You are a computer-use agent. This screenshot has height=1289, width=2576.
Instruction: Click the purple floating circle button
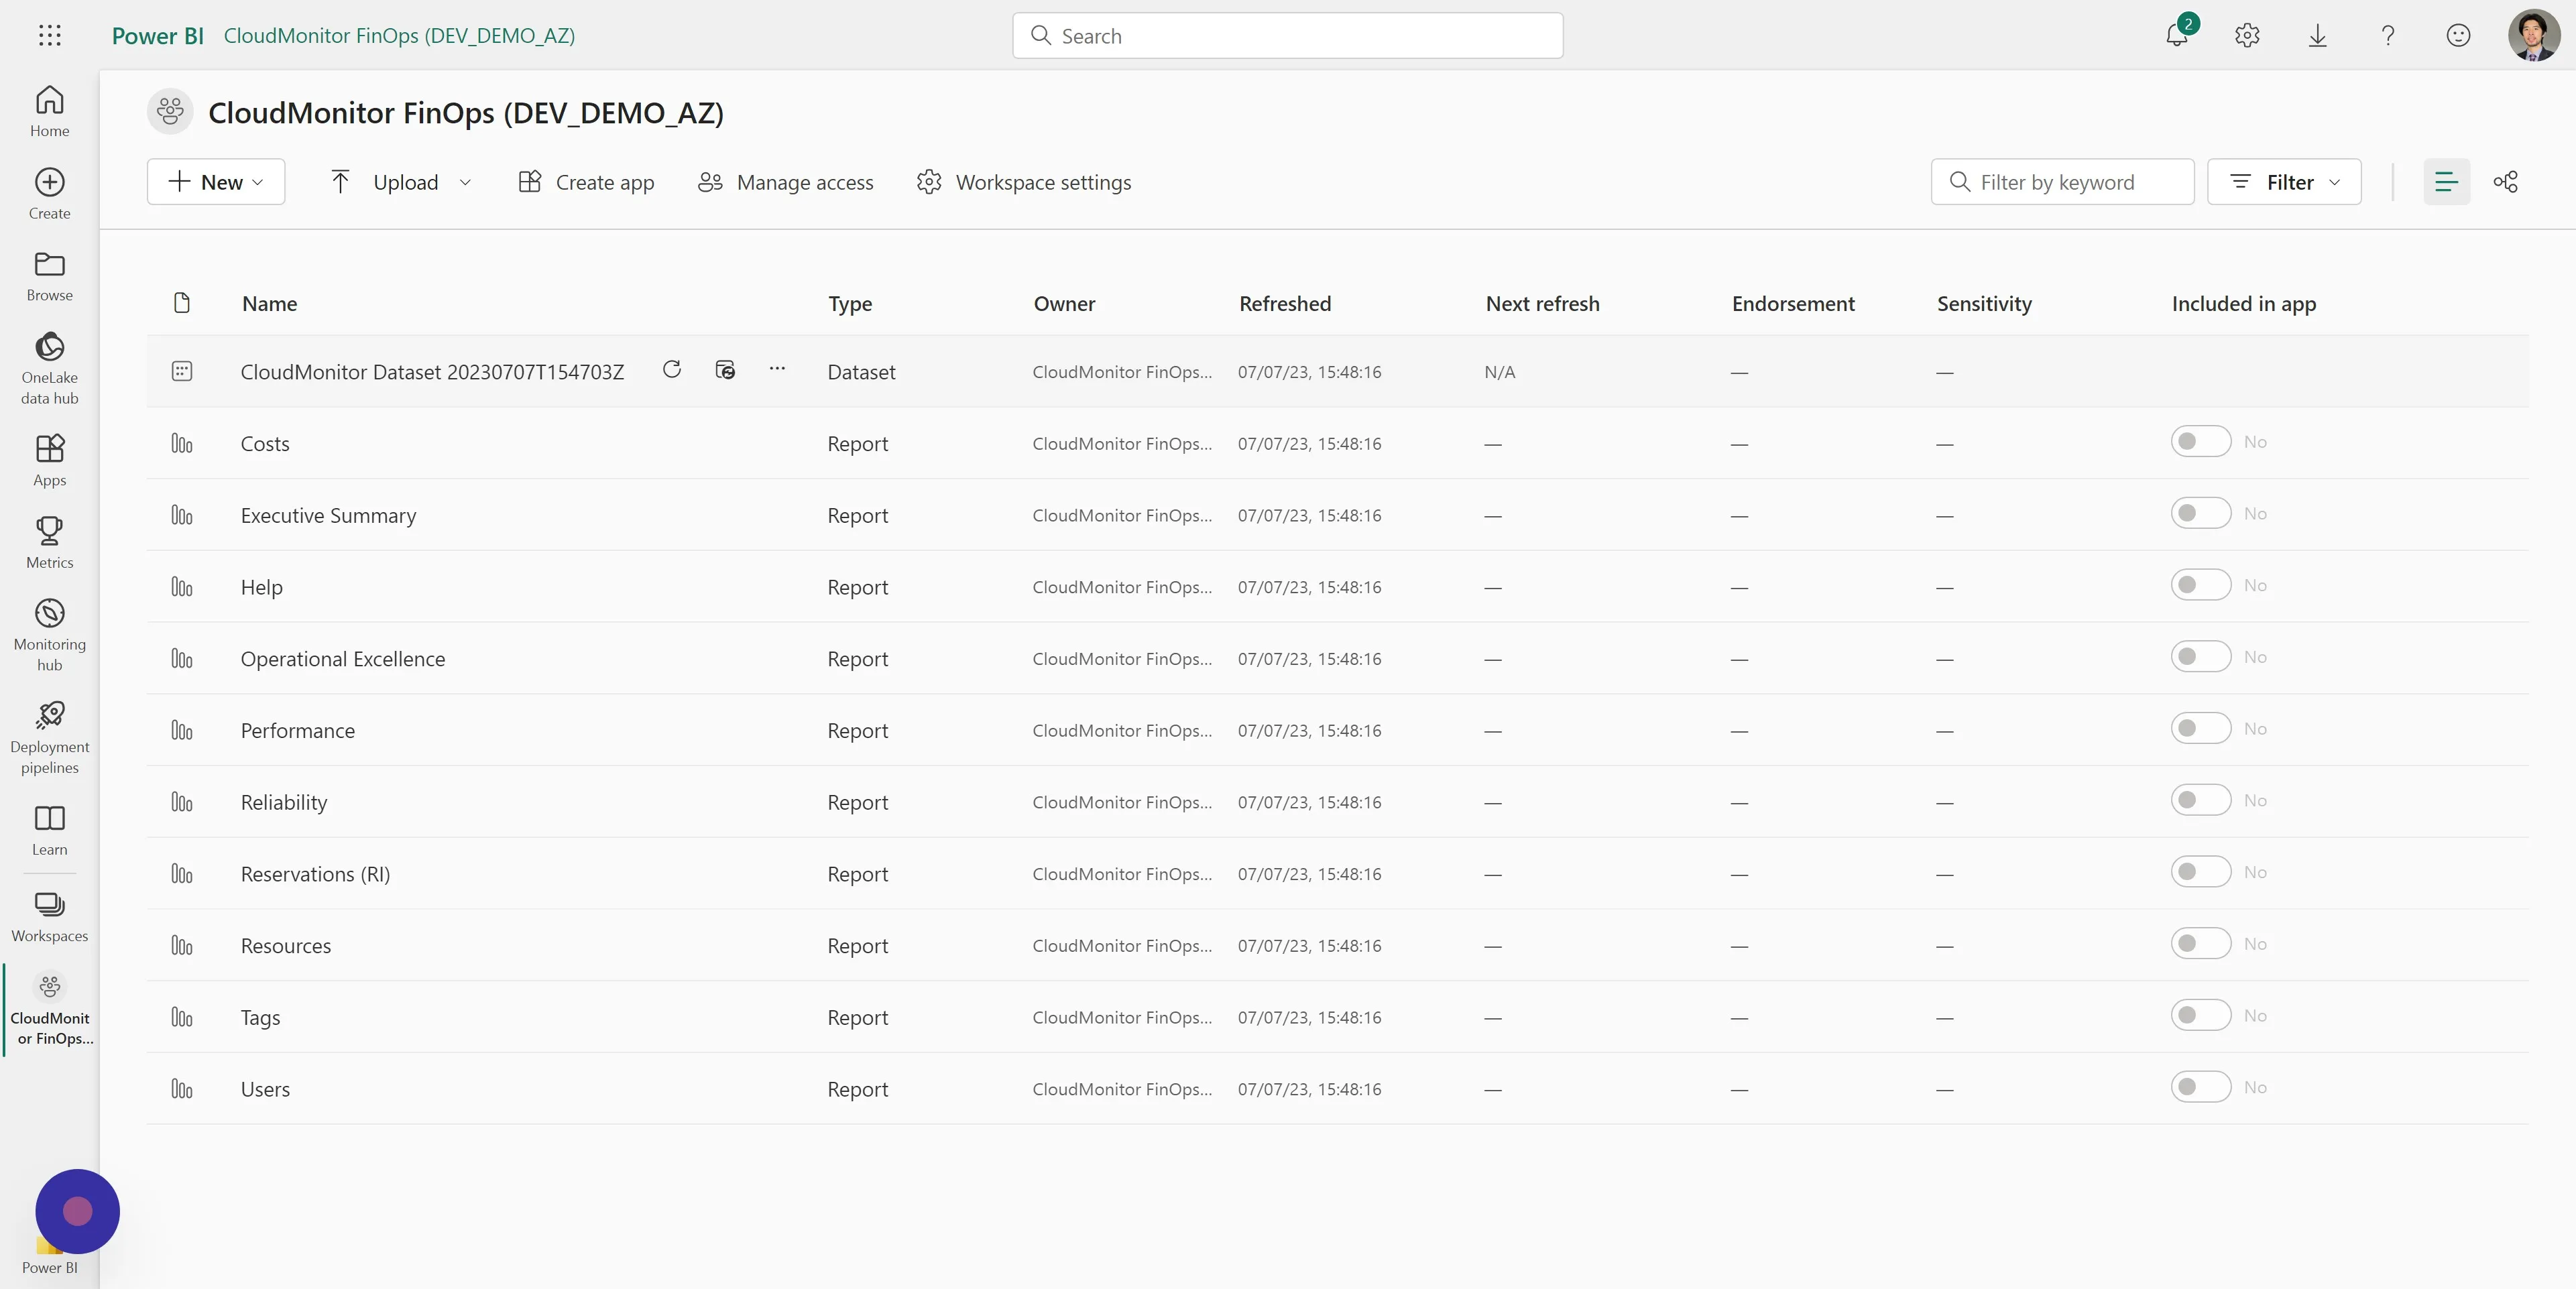[77, 1211]
